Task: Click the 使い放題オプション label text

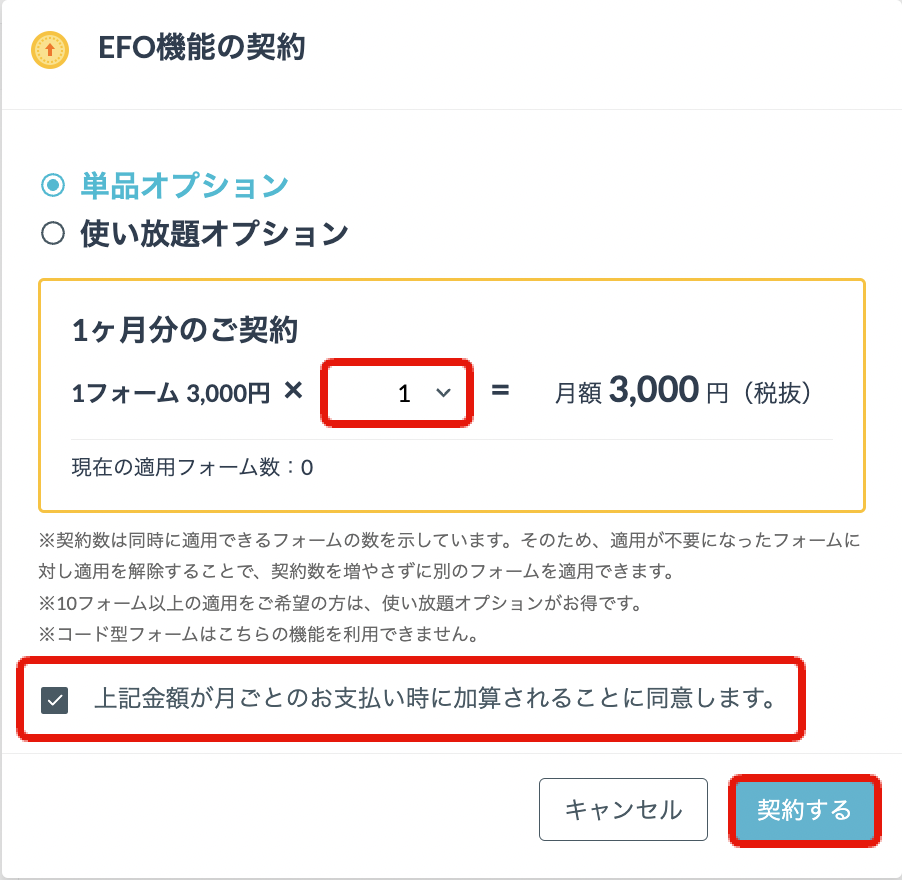Action: point(214,234)
